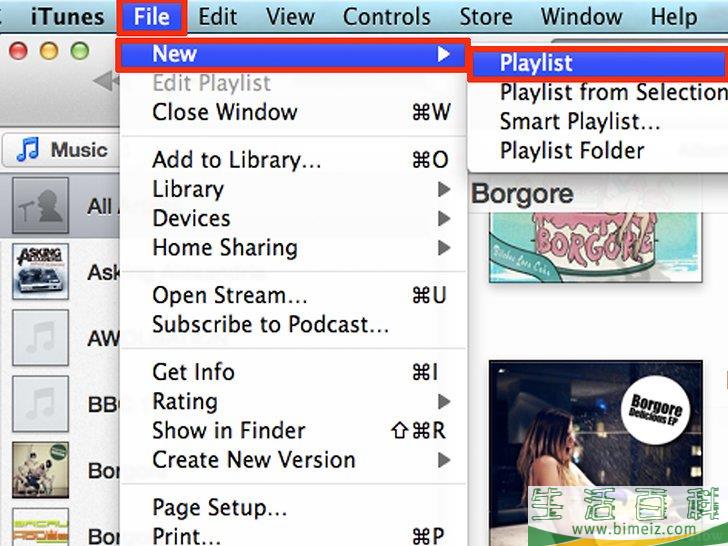This screenshot has width=728, height=546.
Task: Open the File menu
Action: coord(151,17)
